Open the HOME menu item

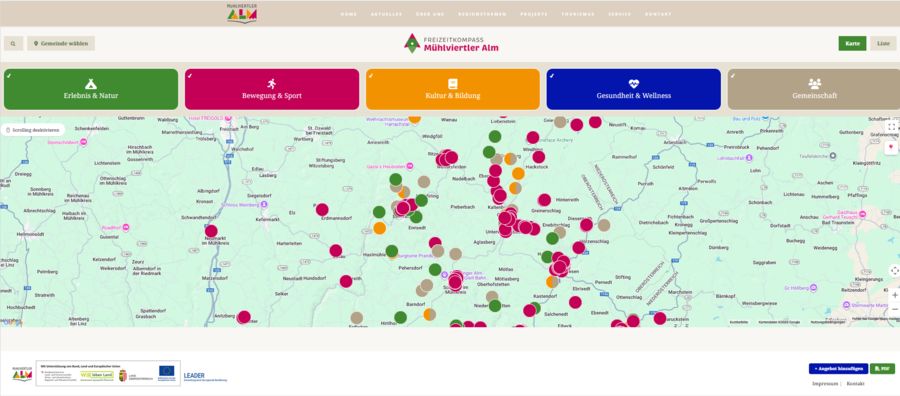(348, 14)
